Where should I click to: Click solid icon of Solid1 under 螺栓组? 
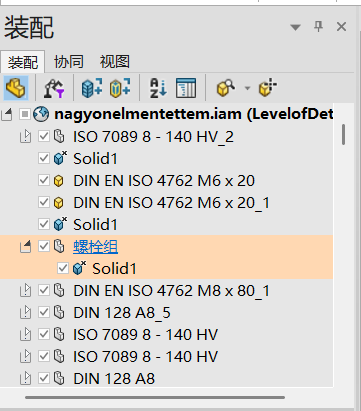tap(79, 268)
